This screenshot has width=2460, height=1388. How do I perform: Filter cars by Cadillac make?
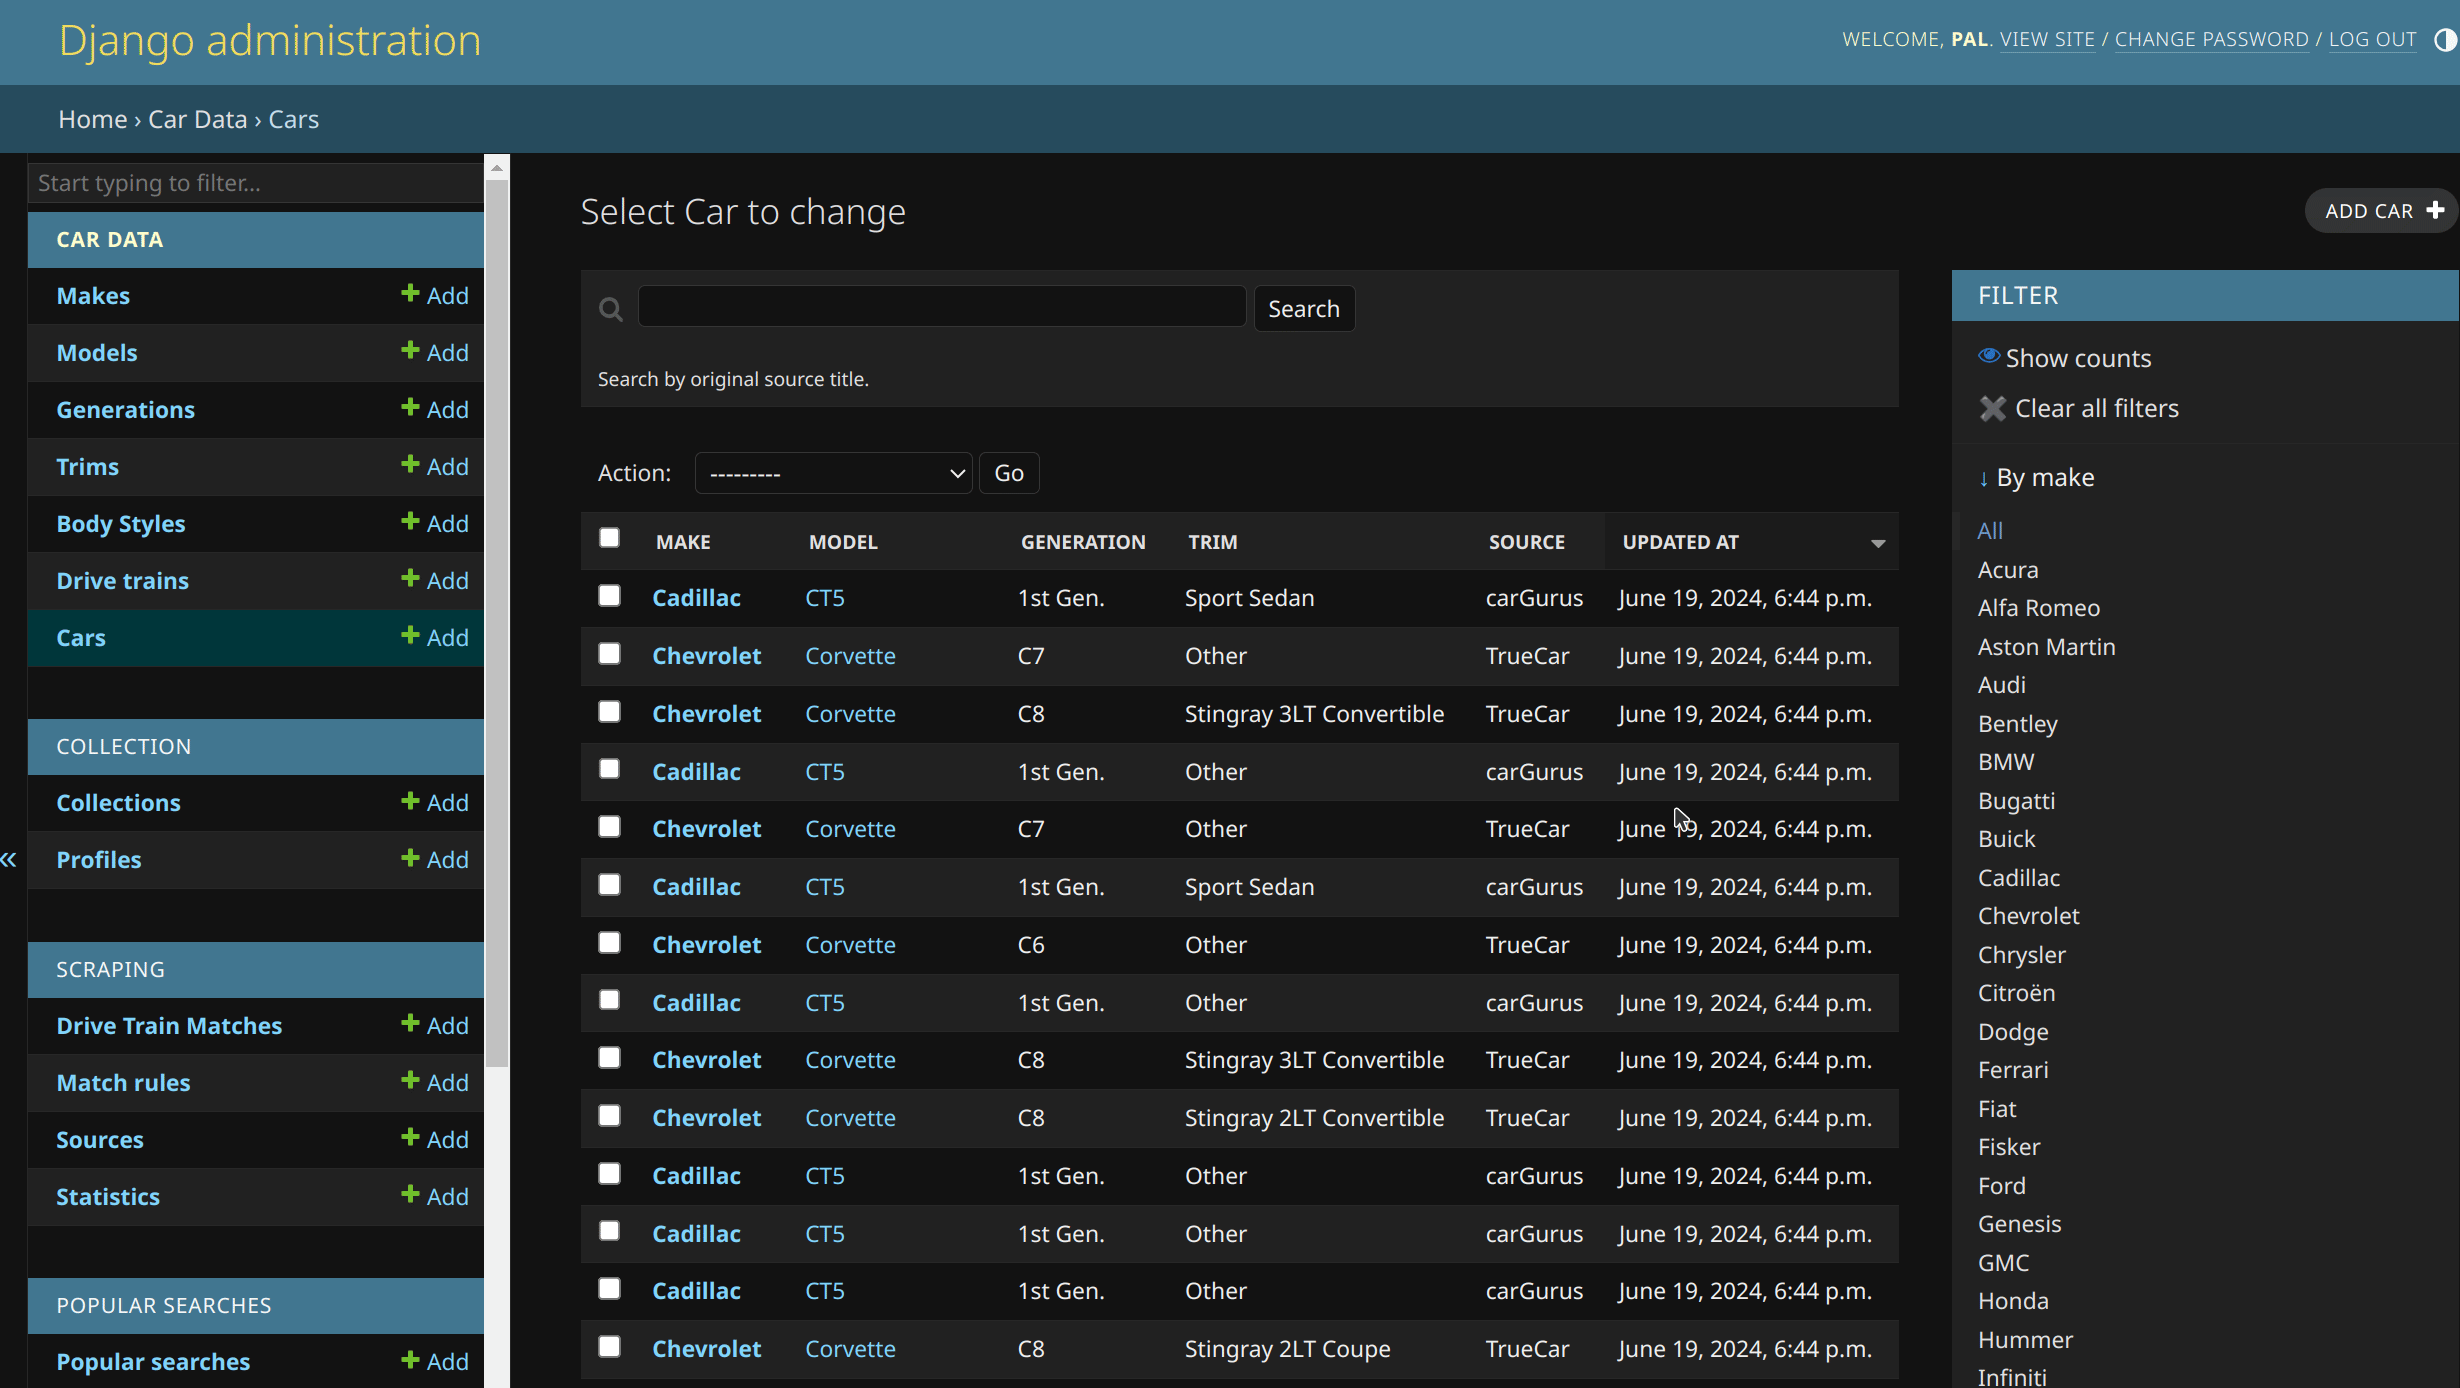pyautogui.click(x=2019, y=878)
